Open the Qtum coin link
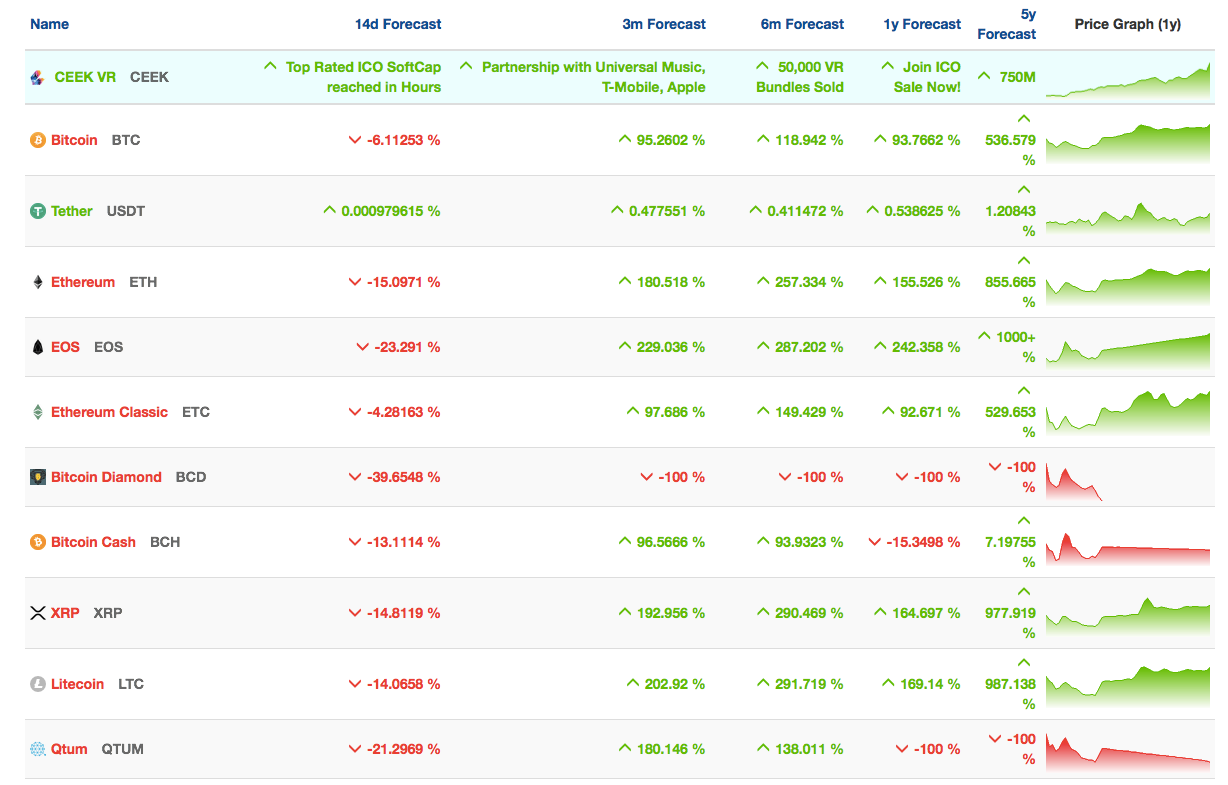The height and width of the screenshot is (785, 1228). (69, 749)
